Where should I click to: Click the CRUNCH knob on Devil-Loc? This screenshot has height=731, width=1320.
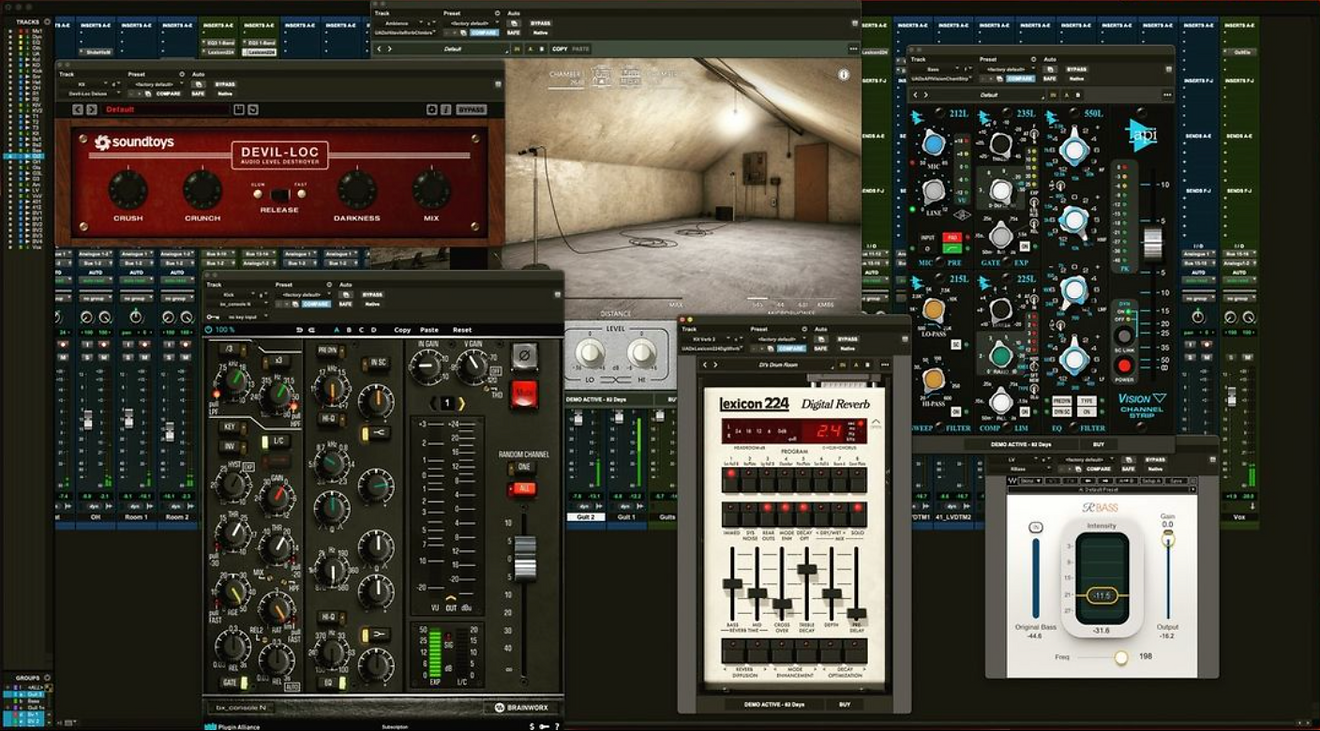click(203, 189)
